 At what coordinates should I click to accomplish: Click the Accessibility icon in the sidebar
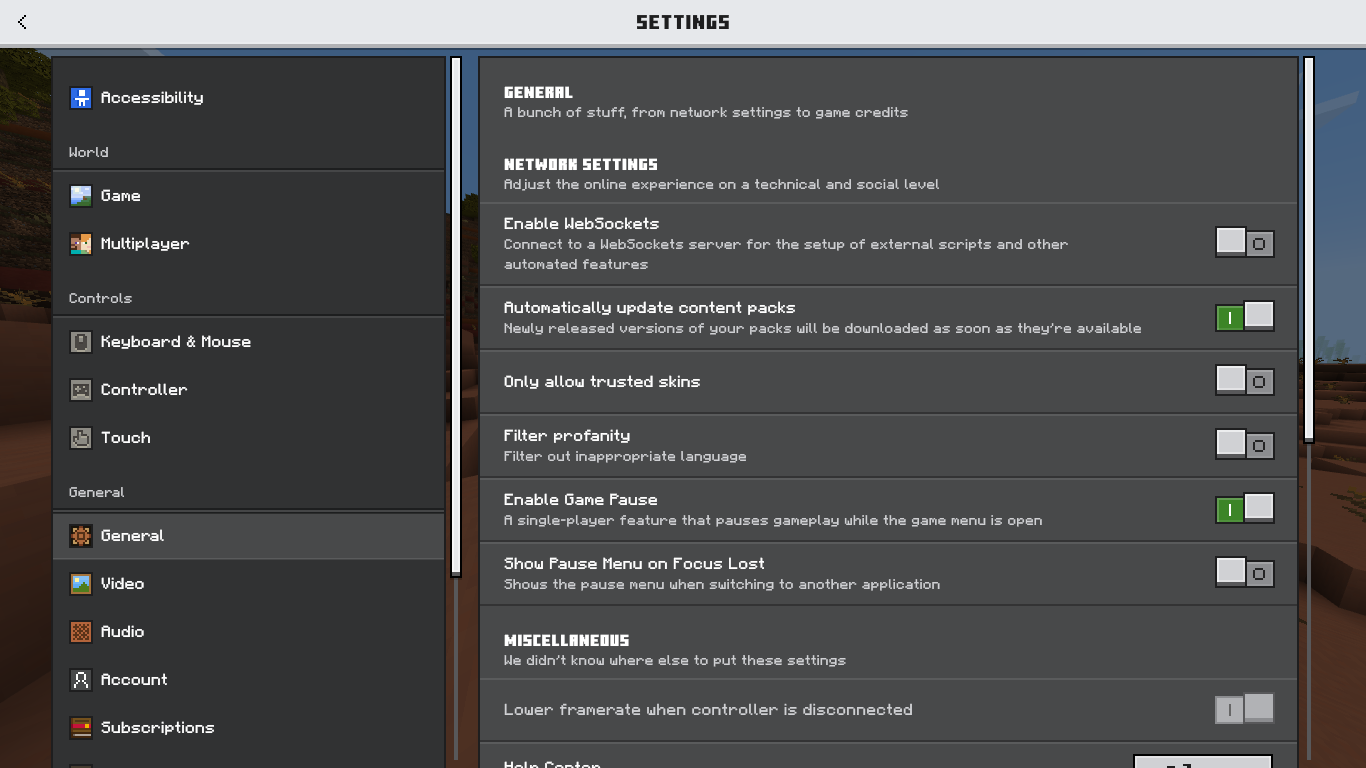pyautogui.click(x=81, y=98)
